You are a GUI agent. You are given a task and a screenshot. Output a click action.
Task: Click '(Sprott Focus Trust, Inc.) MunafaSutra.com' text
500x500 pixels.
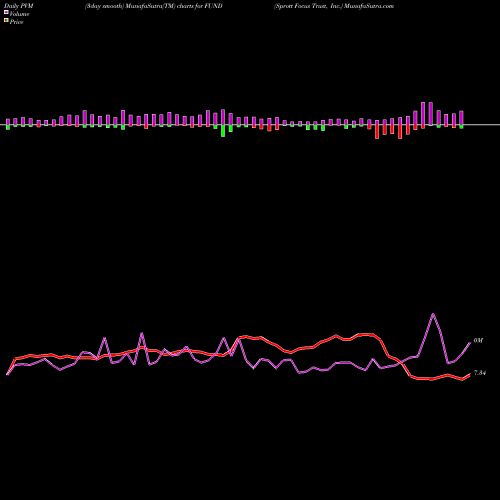pyautogui.click(x=334, y=6)
